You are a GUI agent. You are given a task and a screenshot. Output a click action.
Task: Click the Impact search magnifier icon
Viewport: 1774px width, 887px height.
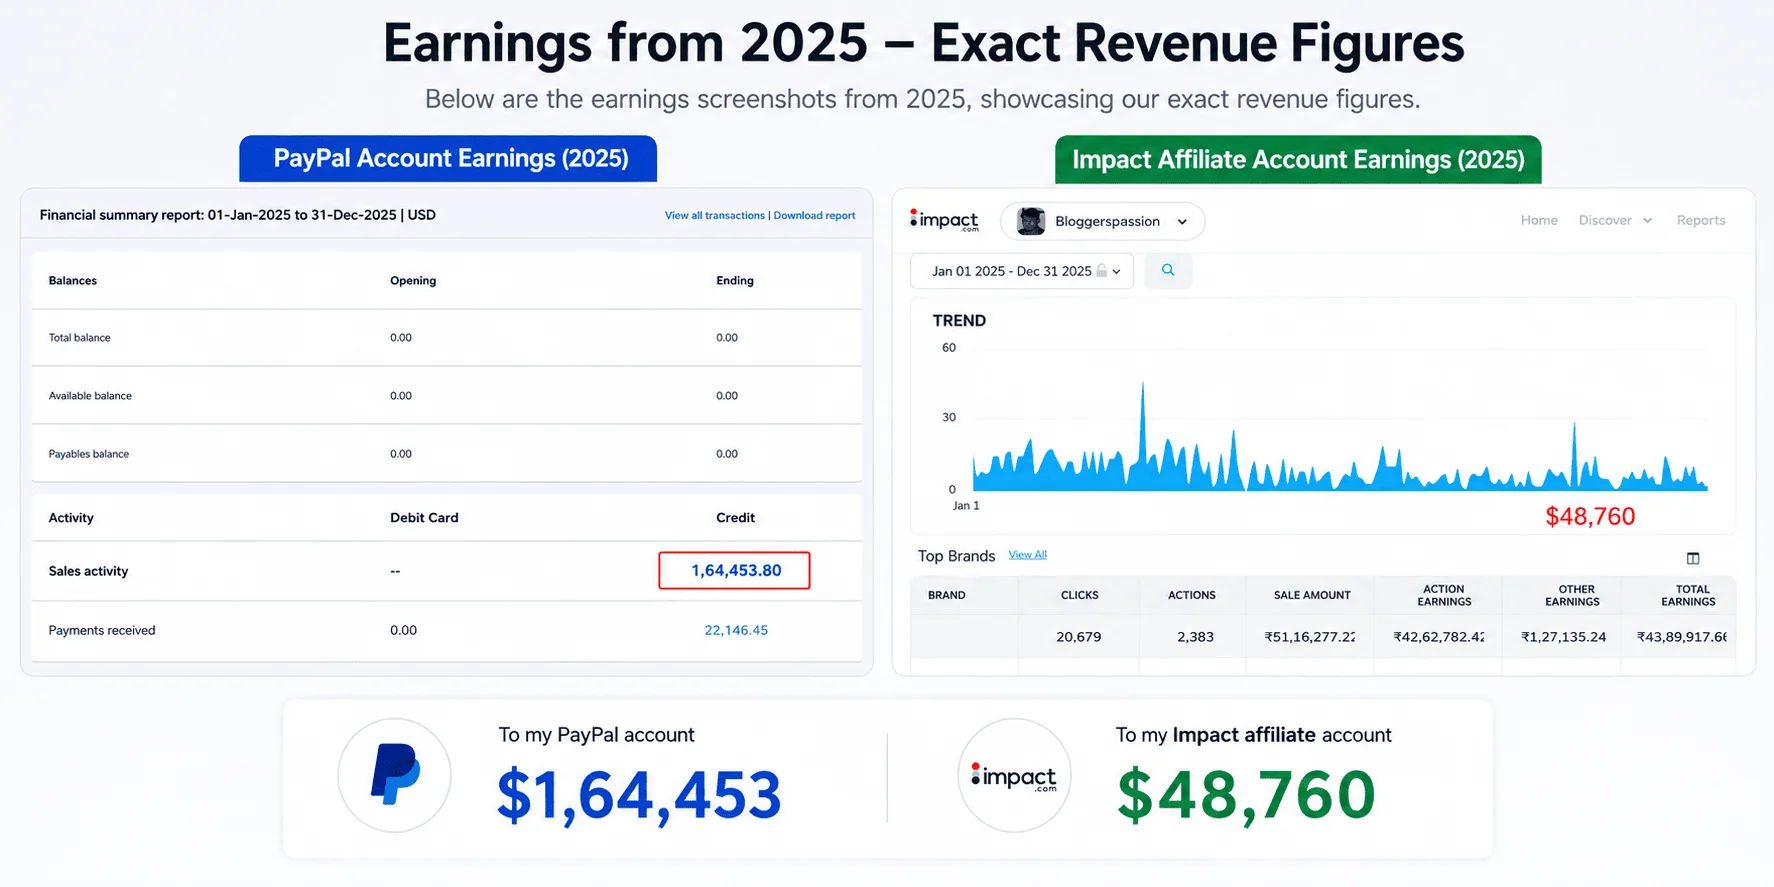[x=1168, y=271]
